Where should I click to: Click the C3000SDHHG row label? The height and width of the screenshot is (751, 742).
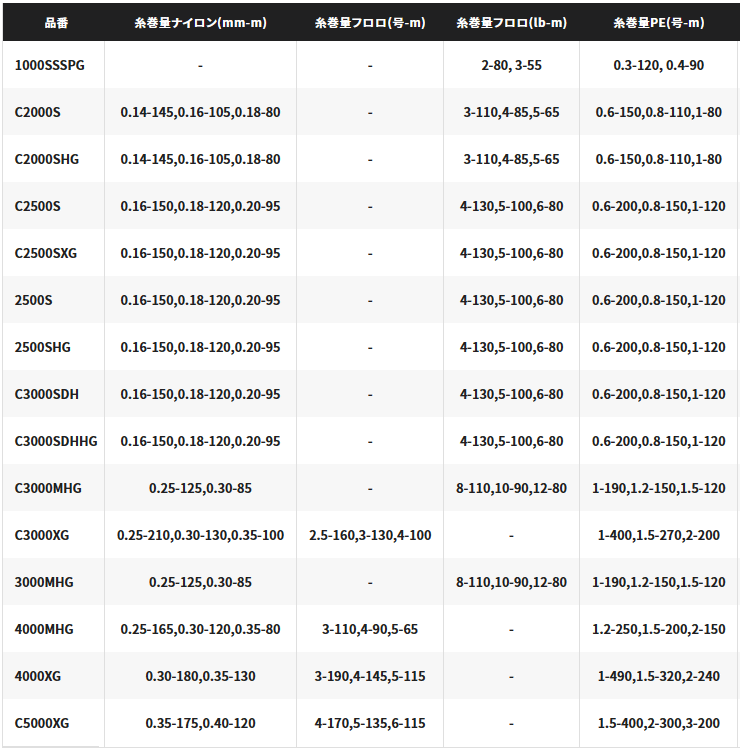pyautogui.click(x=56, y=441)
